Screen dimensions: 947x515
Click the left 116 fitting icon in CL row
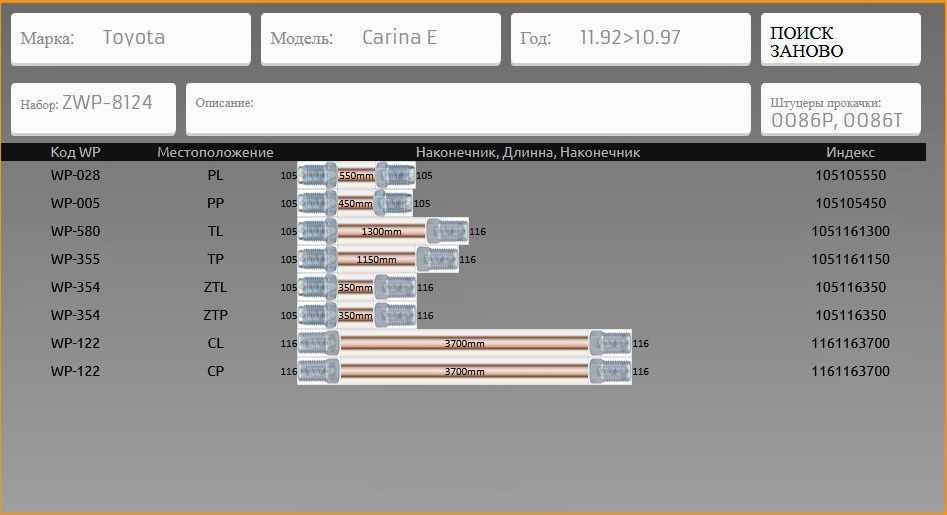[319, 344]
